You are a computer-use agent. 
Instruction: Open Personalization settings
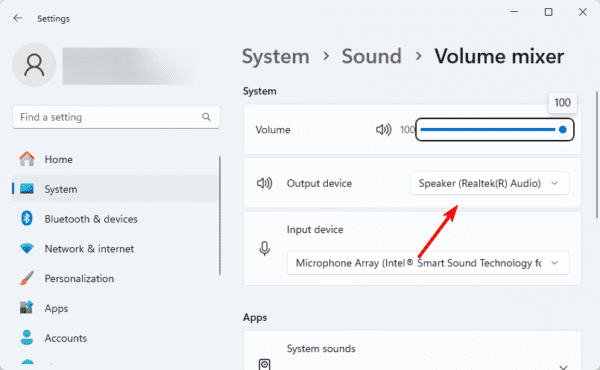(116, 278)
